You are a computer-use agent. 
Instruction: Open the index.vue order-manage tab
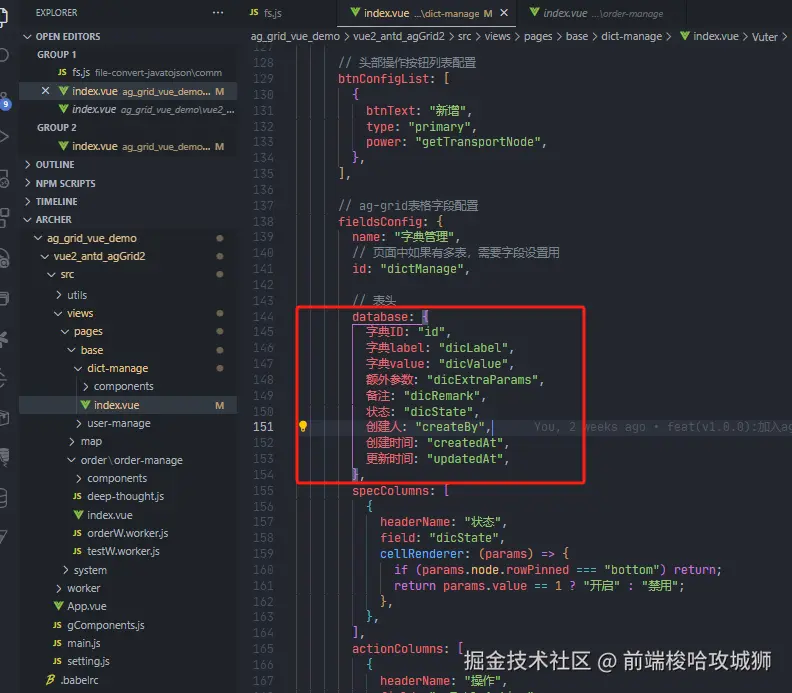pos(603,13)
